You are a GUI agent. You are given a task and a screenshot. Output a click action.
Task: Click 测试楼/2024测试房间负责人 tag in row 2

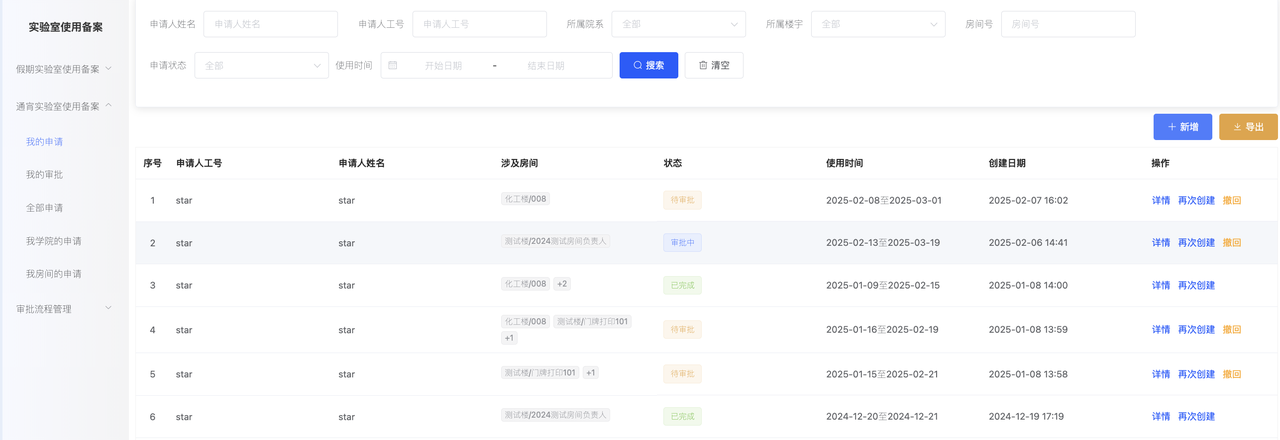[x=555, y=241]
